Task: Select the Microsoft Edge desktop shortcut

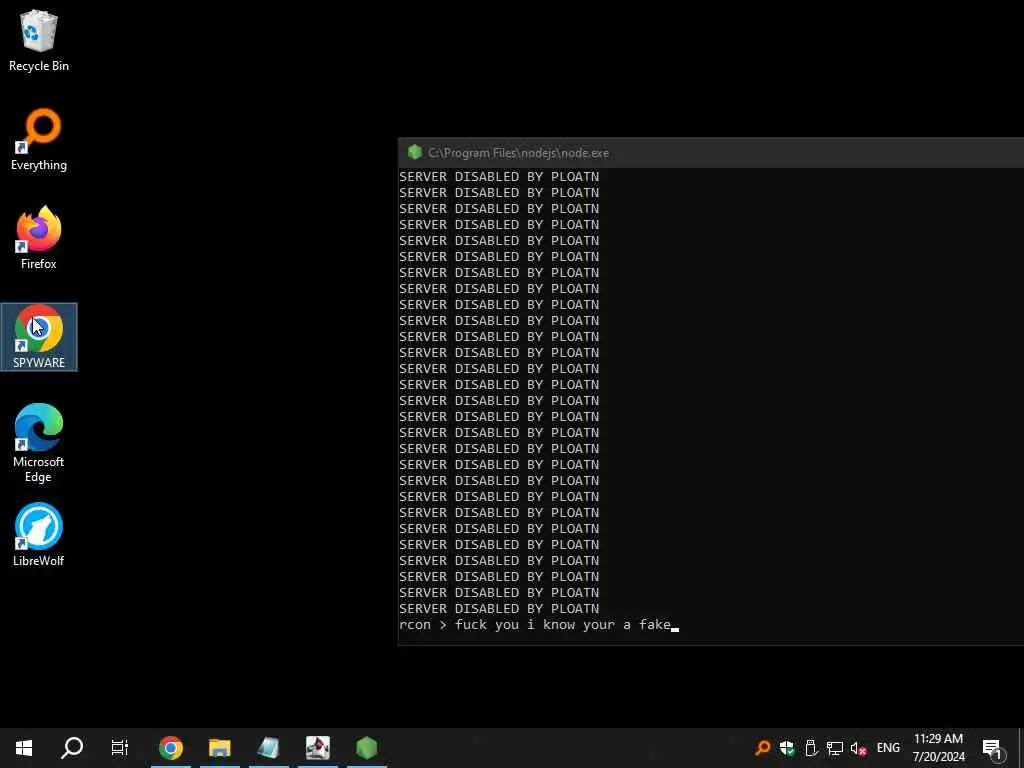Action: pyautogui.click(x=39, y=443)
